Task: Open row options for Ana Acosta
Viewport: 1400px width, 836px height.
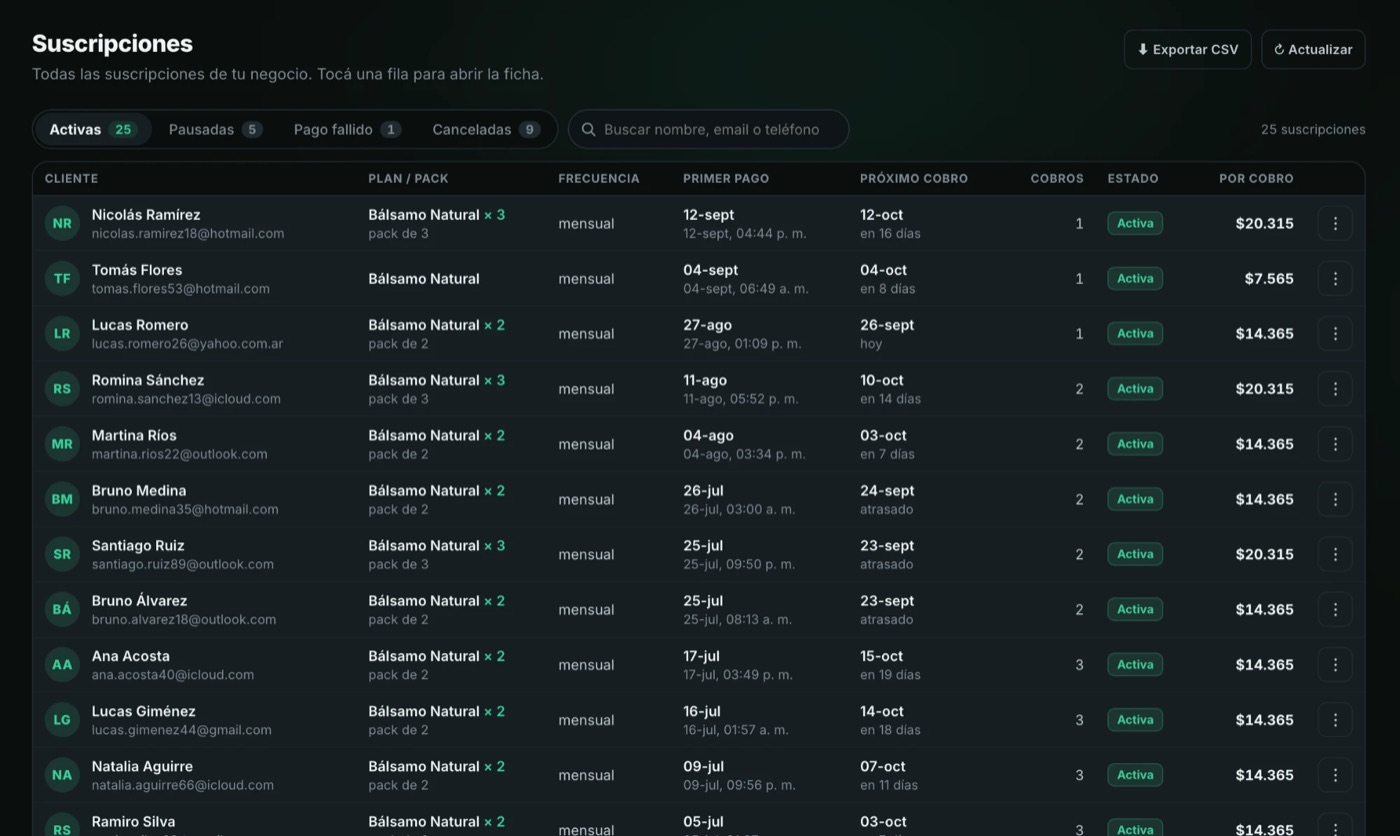Action: pyautogui.click(x=1335, y=665)
